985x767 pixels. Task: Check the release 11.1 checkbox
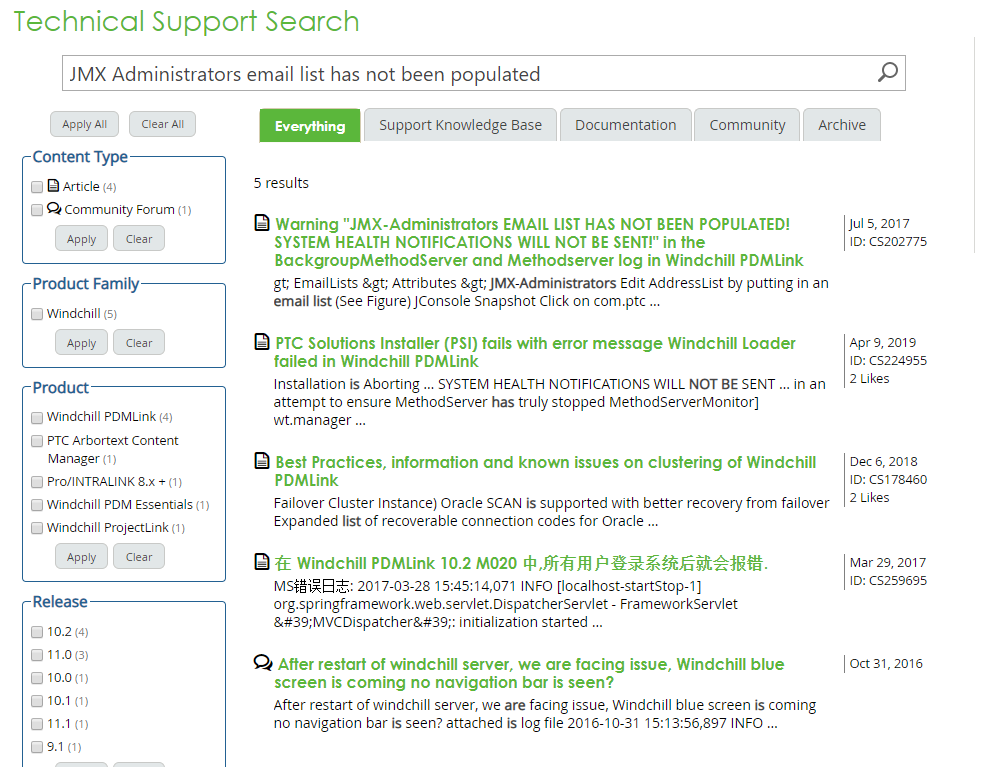click(x=37, y=724)
